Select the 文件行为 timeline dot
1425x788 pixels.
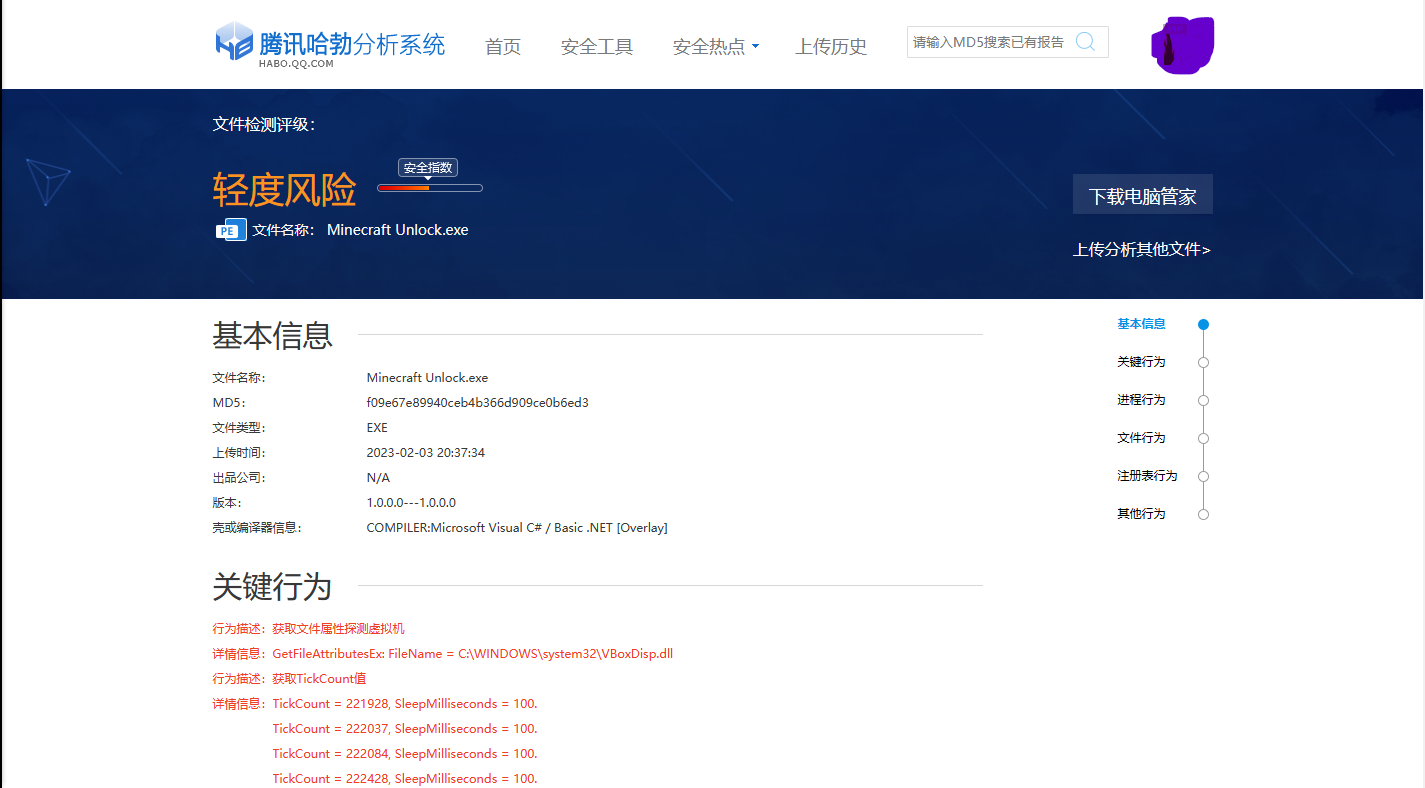click(1203, 439)
